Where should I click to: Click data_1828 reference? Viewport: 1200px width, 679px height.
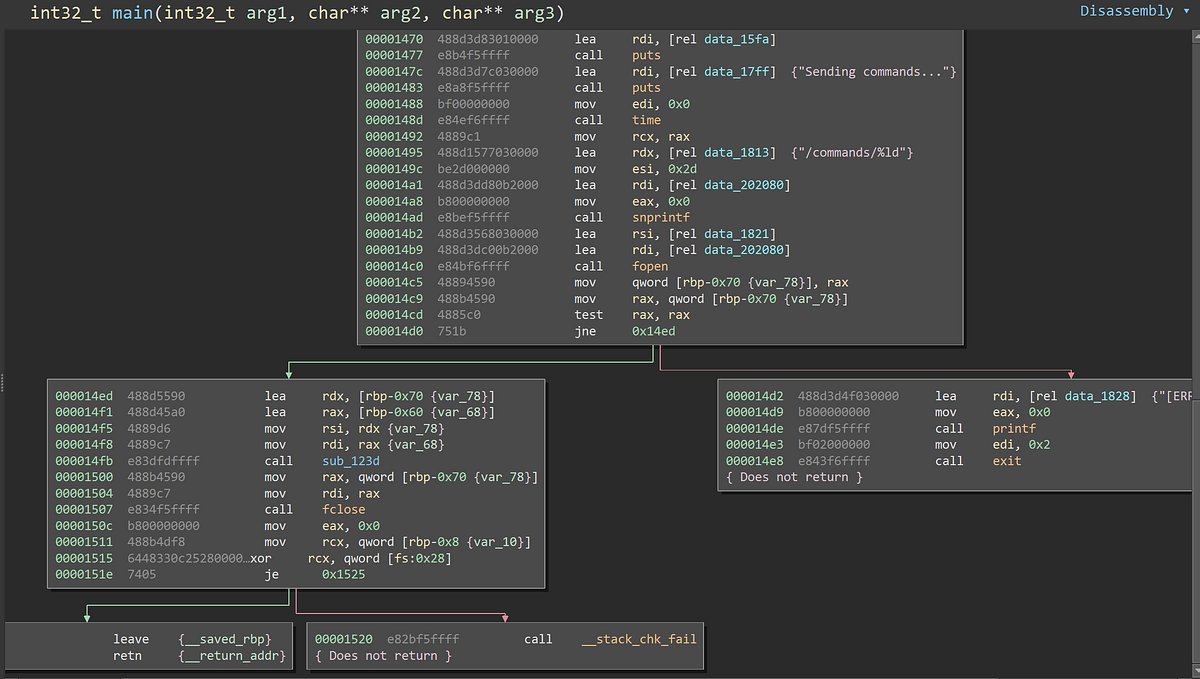[x=1096, y=396]
